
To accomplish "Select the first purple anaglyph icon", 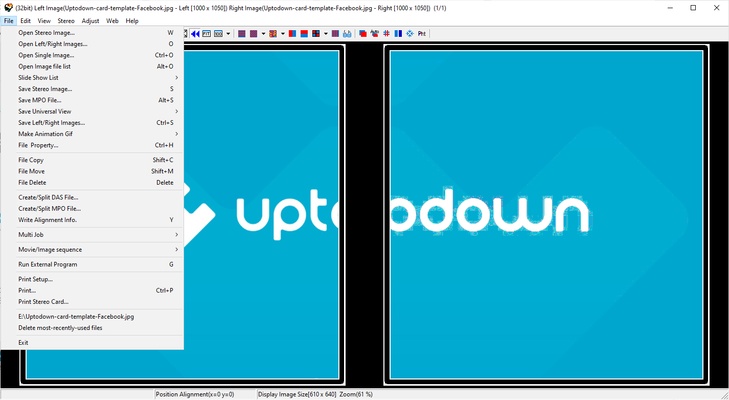I will [242, 33].
